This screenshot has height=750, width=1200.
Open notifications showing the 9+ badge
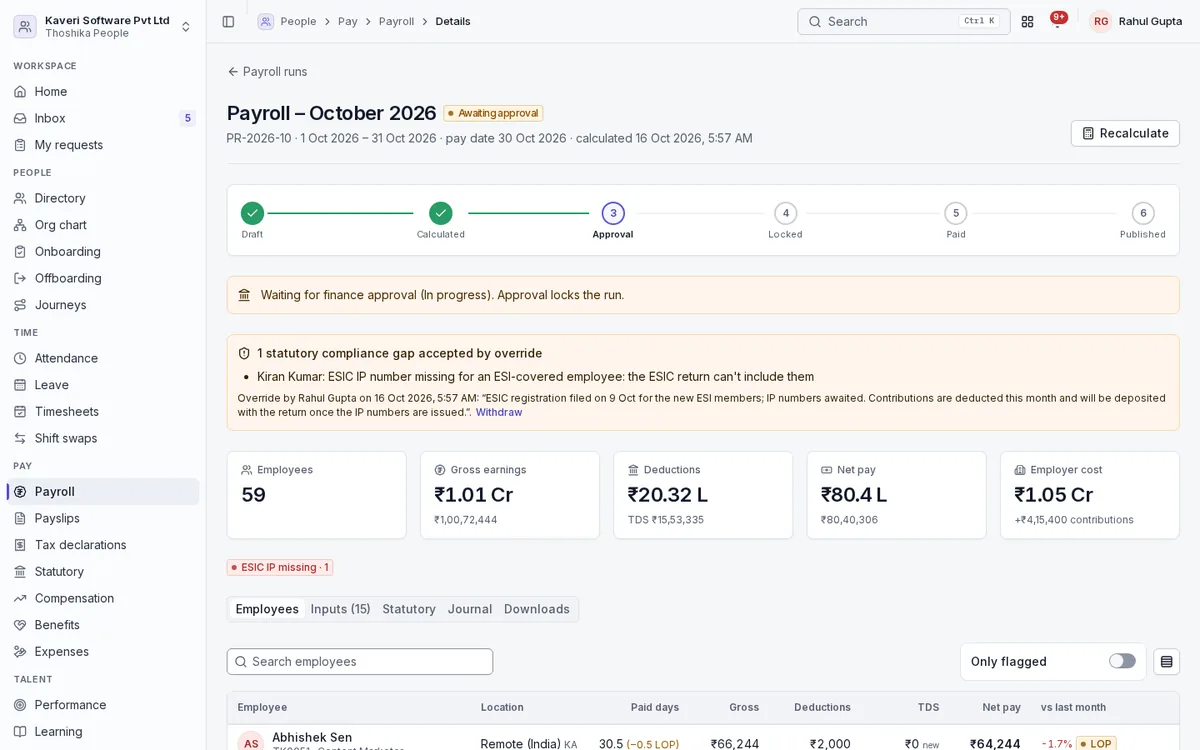[1057, 21]
